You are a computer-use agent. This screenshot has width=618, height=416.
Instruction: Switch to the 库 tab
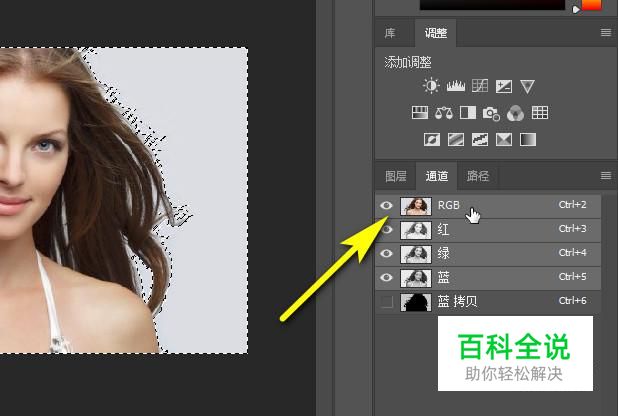point(390,33)
